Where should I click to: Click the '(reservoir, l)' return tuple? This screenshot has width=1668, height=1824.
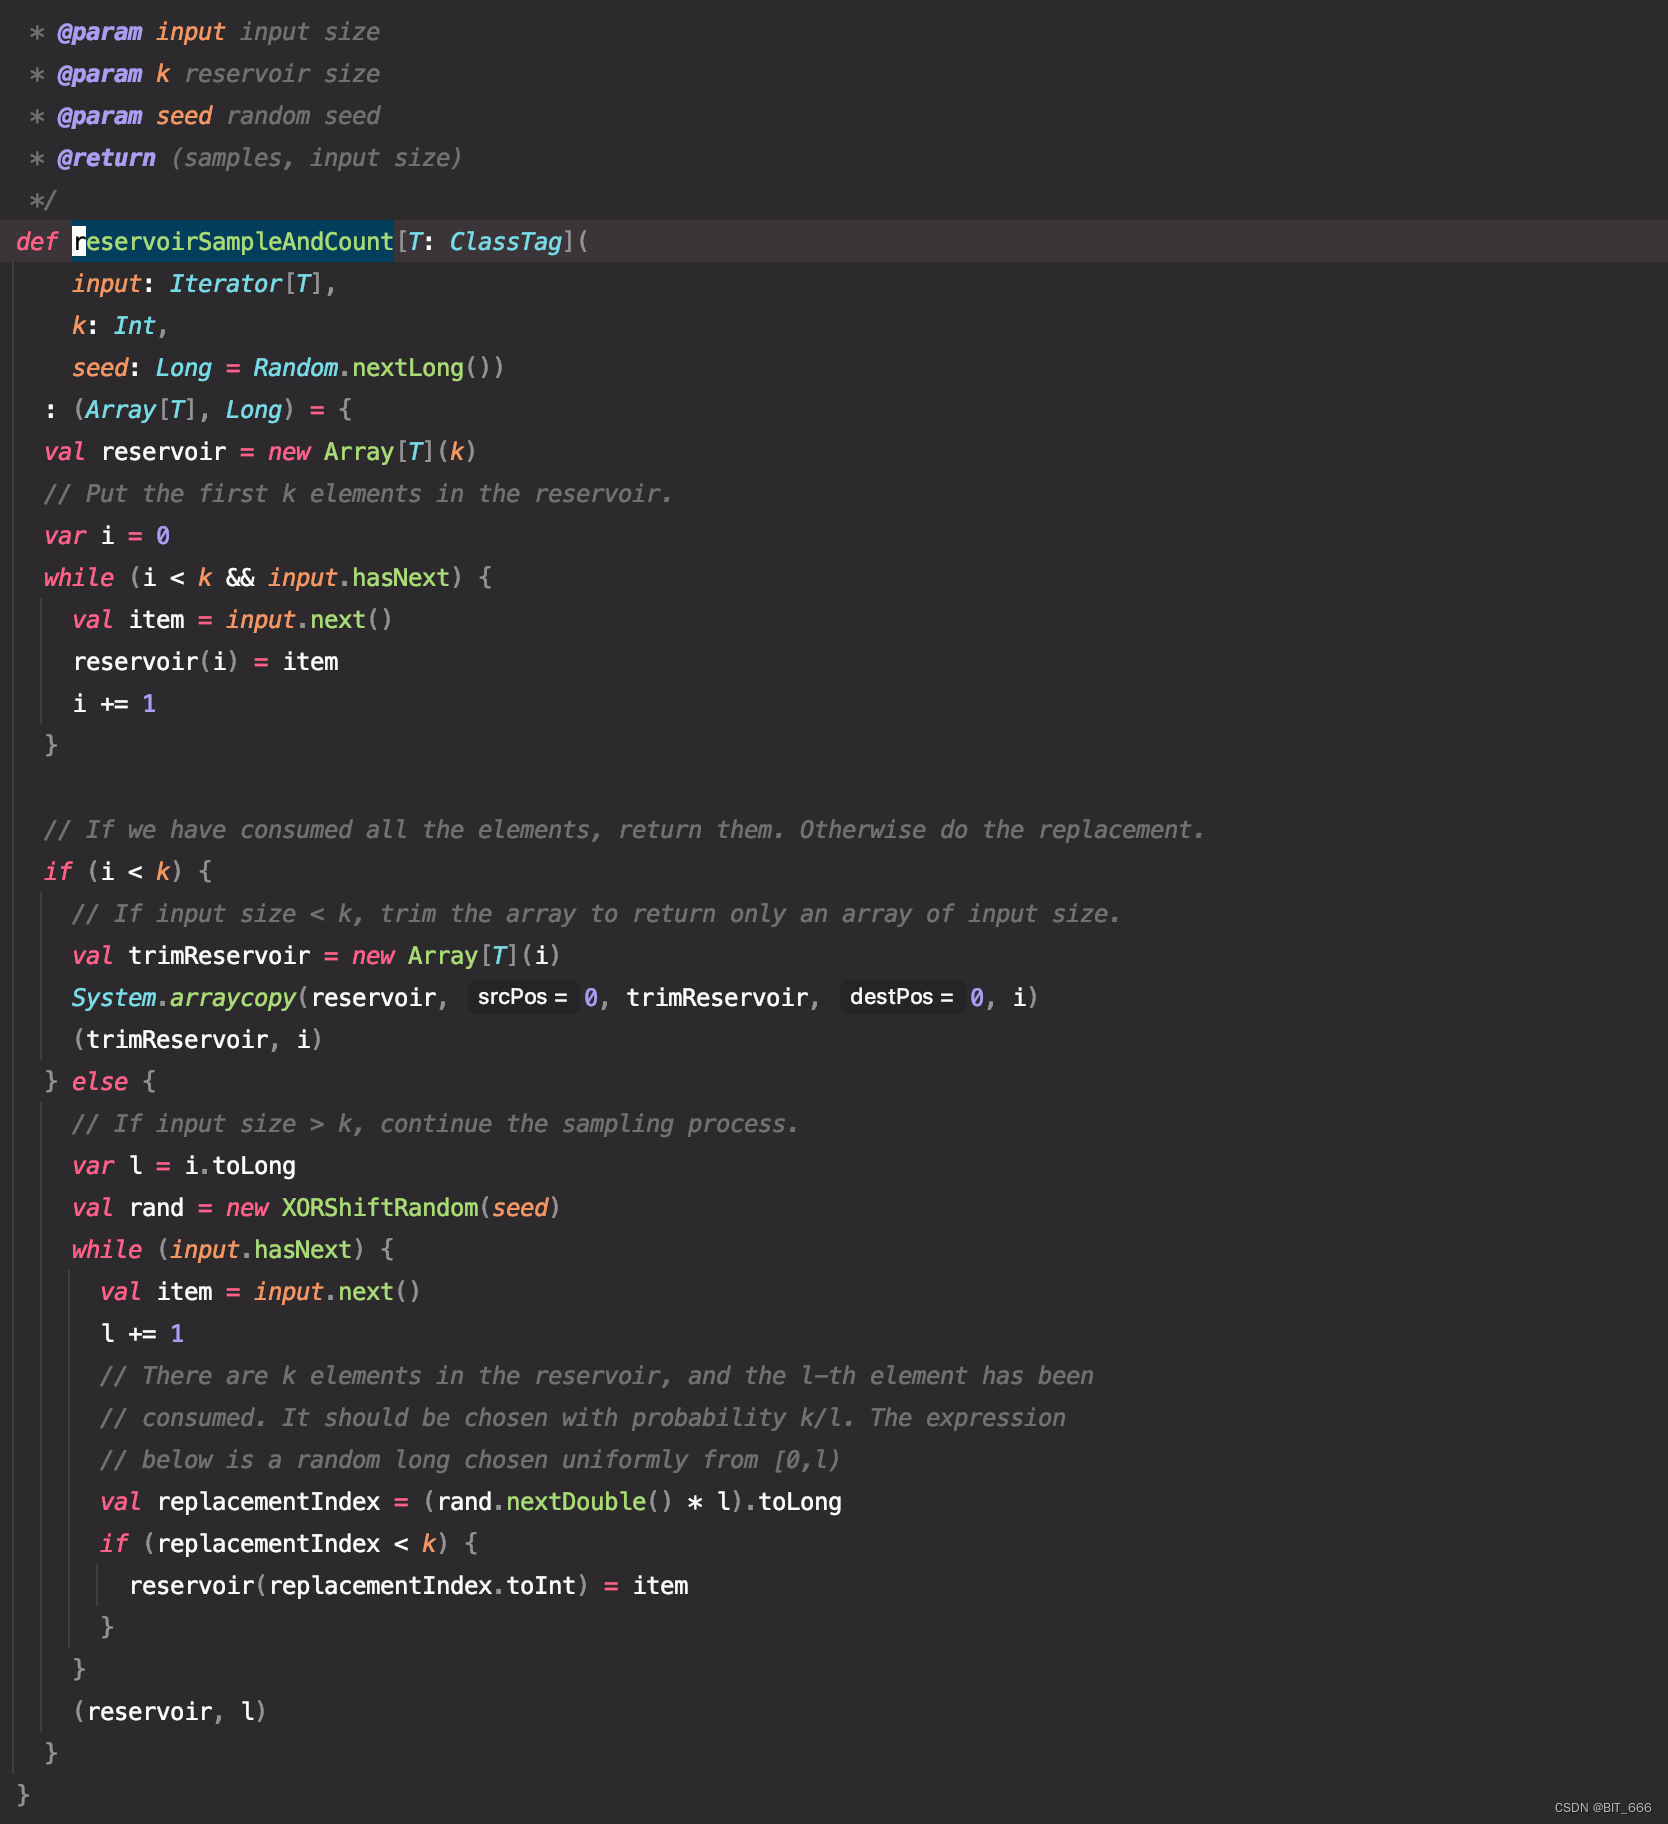pyautogui.click(x=170, y=1712)
